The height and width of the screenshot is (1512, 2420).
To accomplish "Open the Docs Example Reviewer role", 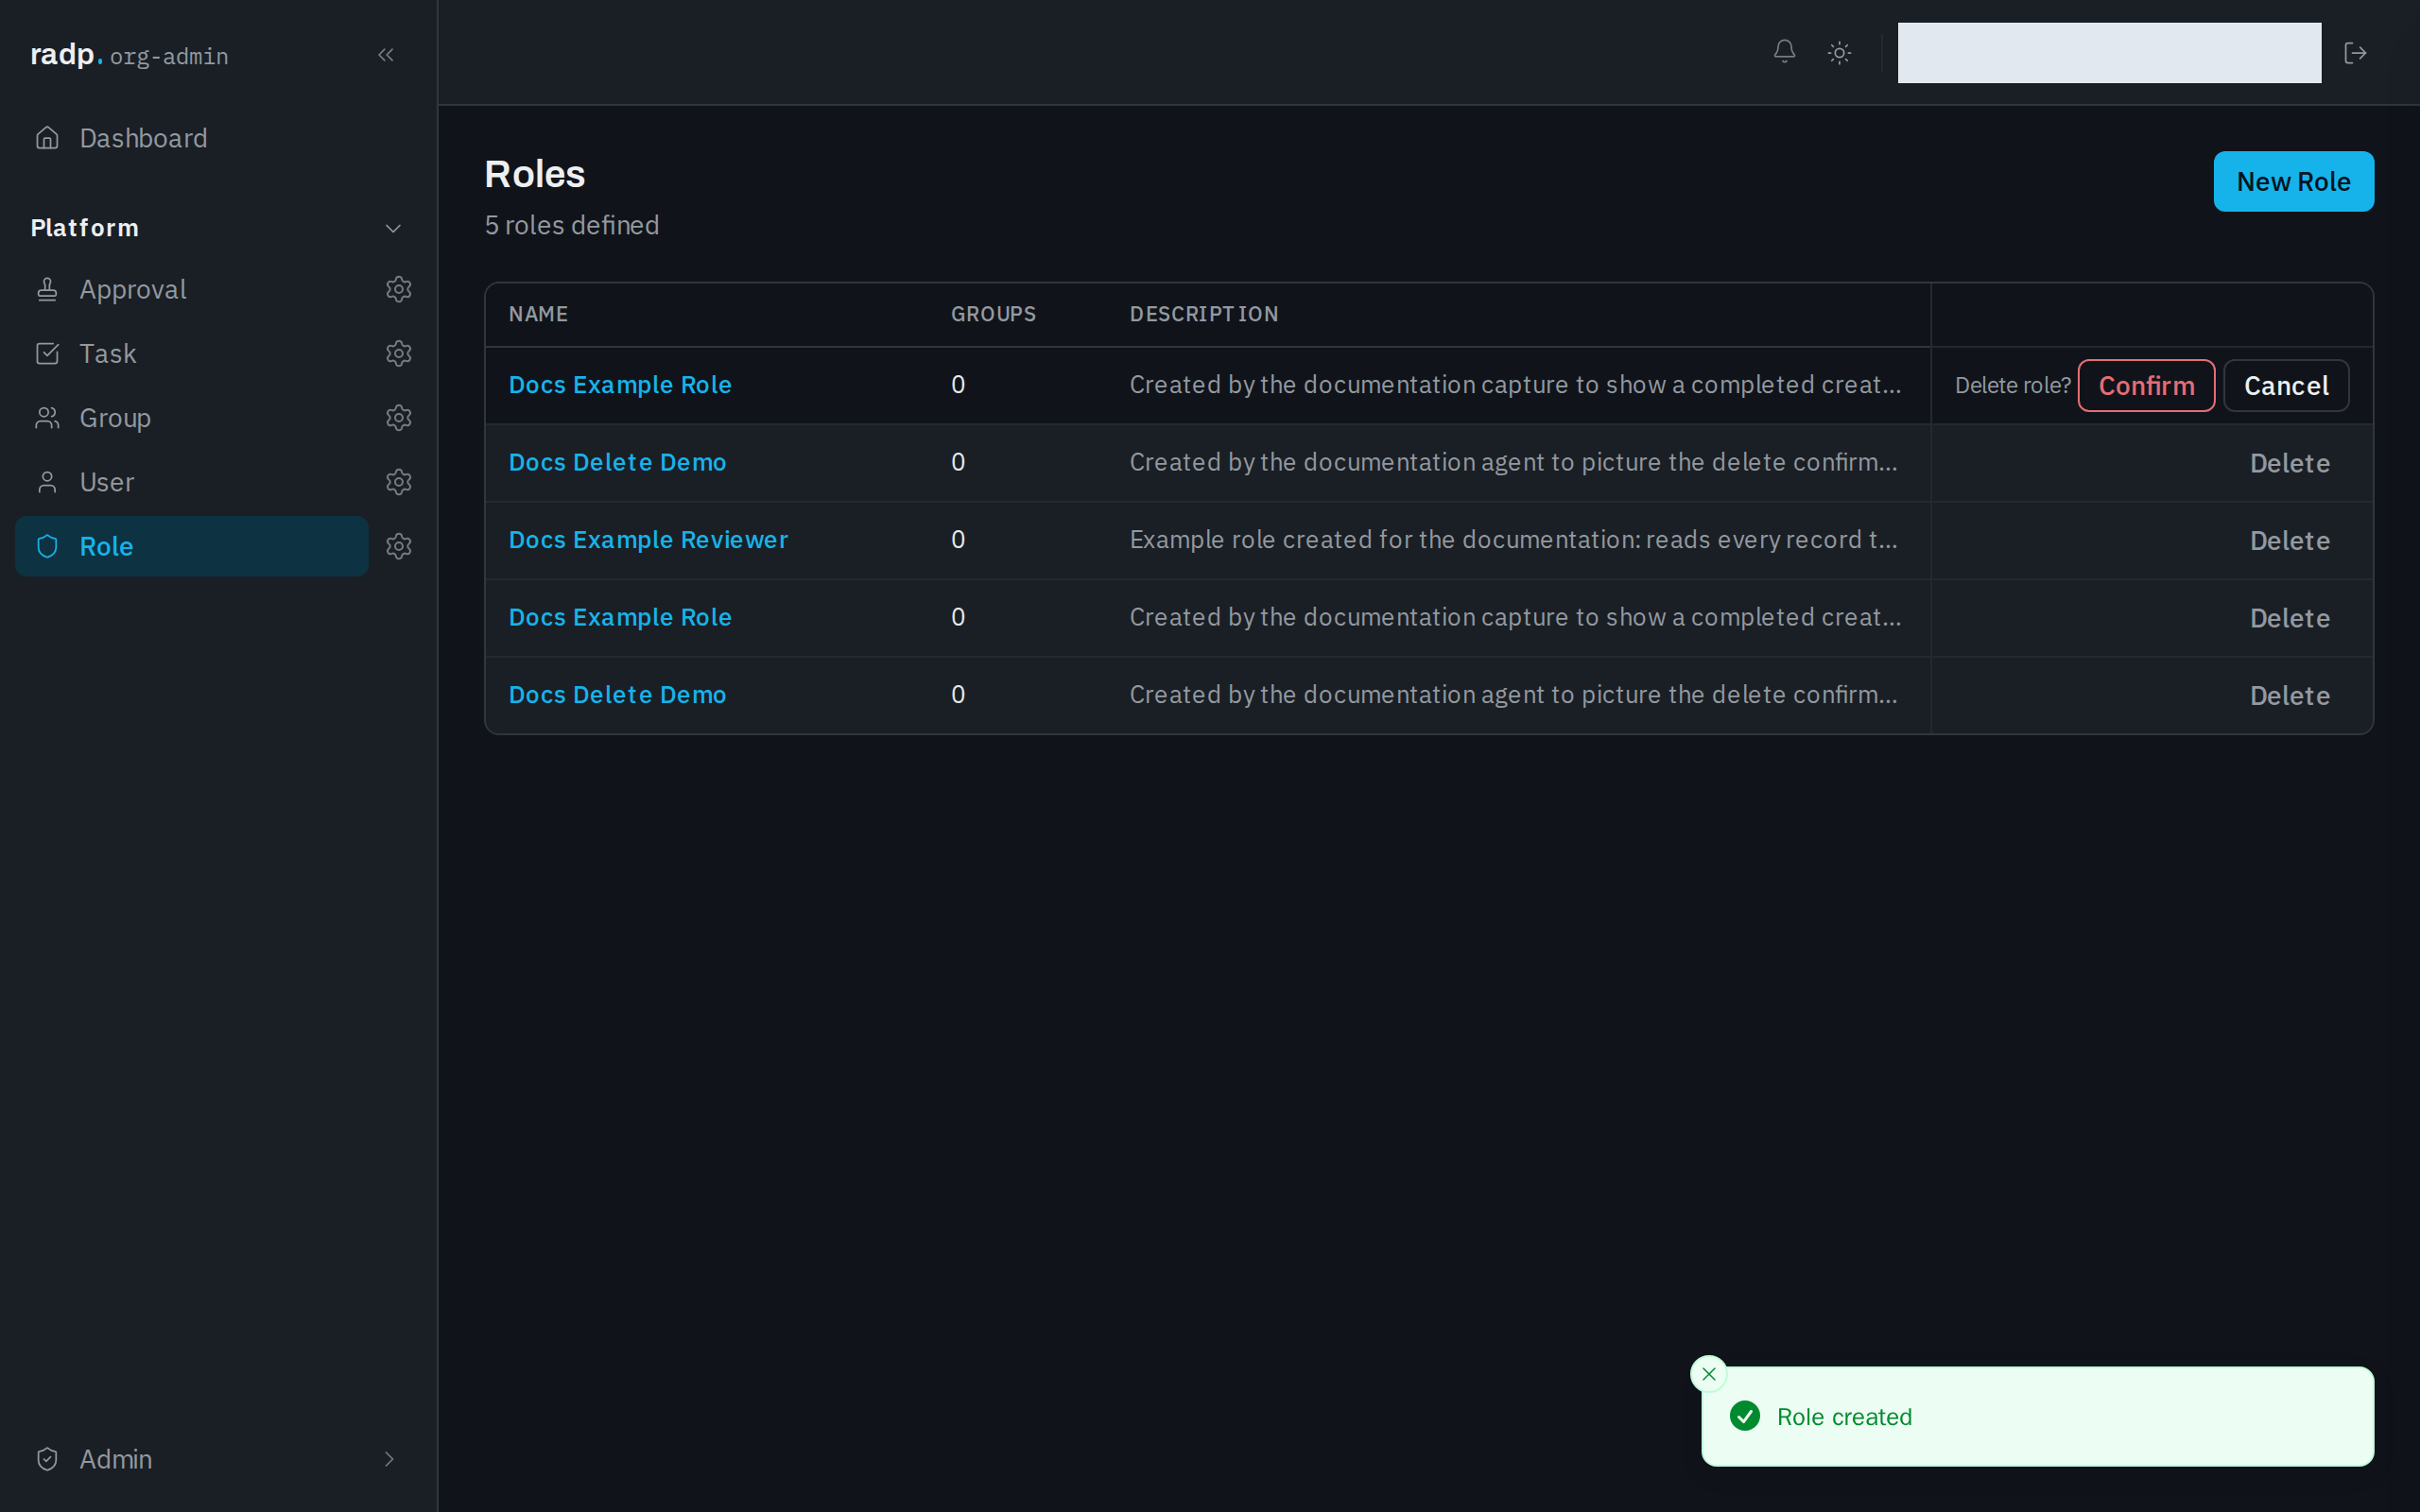I will coord(648,540).
